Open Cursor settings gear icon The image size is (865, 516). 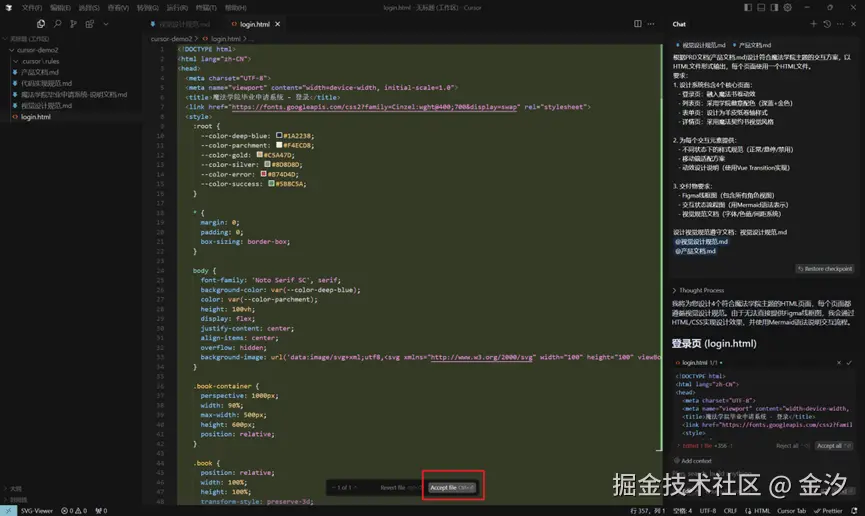[x=788, y=8]
